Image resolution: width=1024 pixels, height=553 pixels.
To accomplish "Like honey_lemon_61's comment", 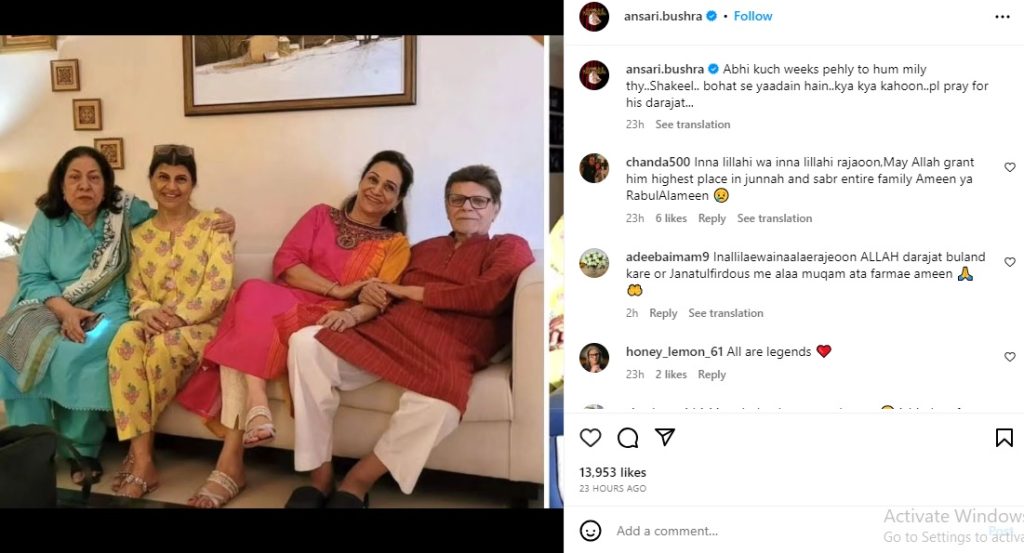I will click(1009, 357).
